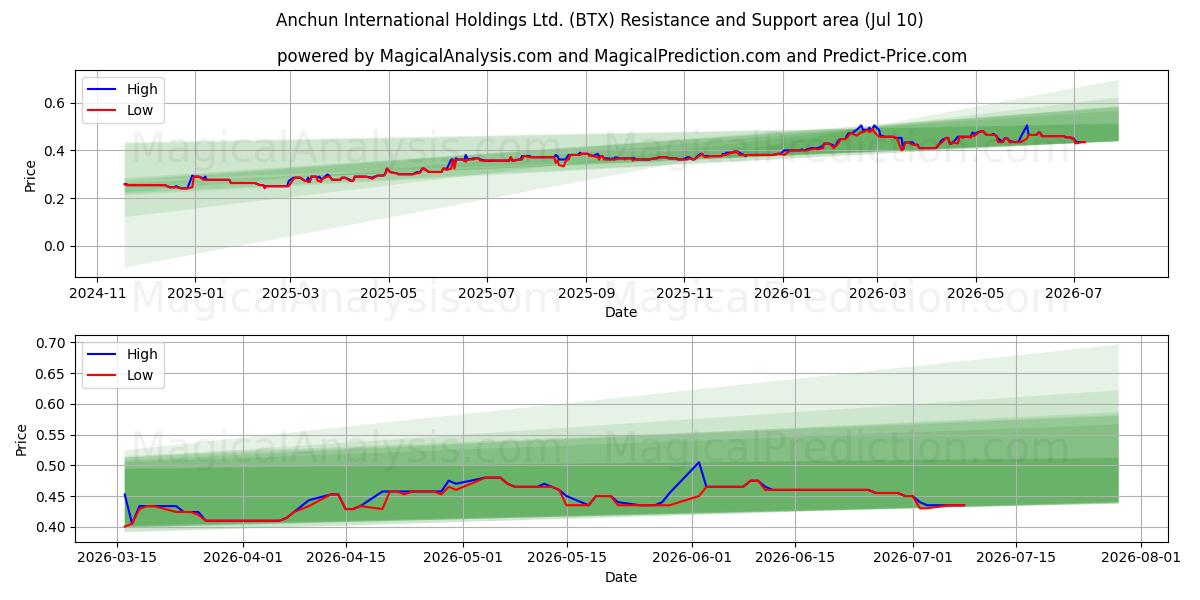
Task: Click the 2026-07-01 tick label on the bottom chart
Action: coord(913,558)
